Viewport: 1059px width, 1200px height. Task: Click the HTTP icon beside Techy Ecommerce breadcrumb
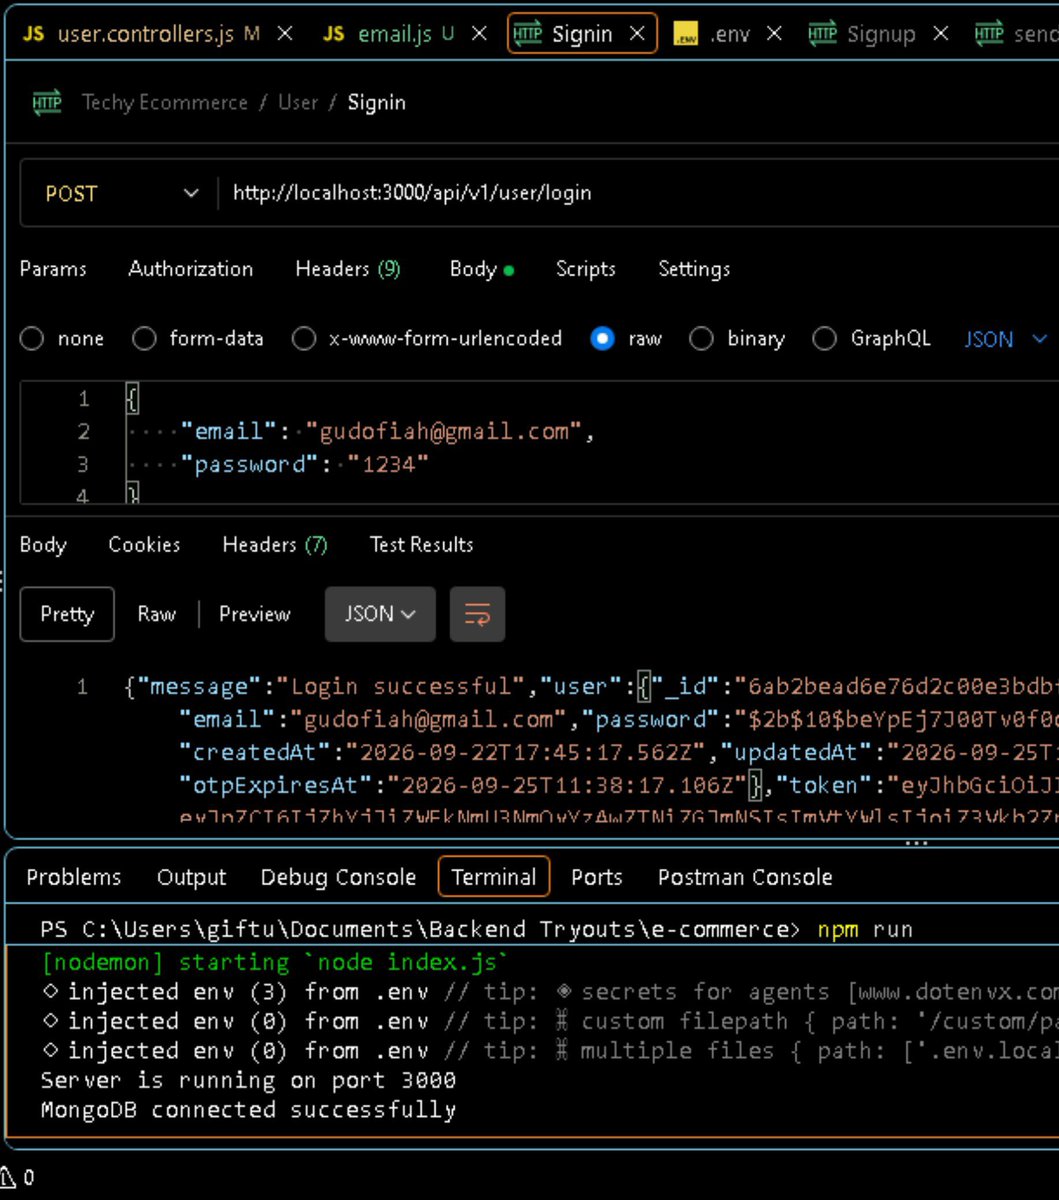[46, 102]
